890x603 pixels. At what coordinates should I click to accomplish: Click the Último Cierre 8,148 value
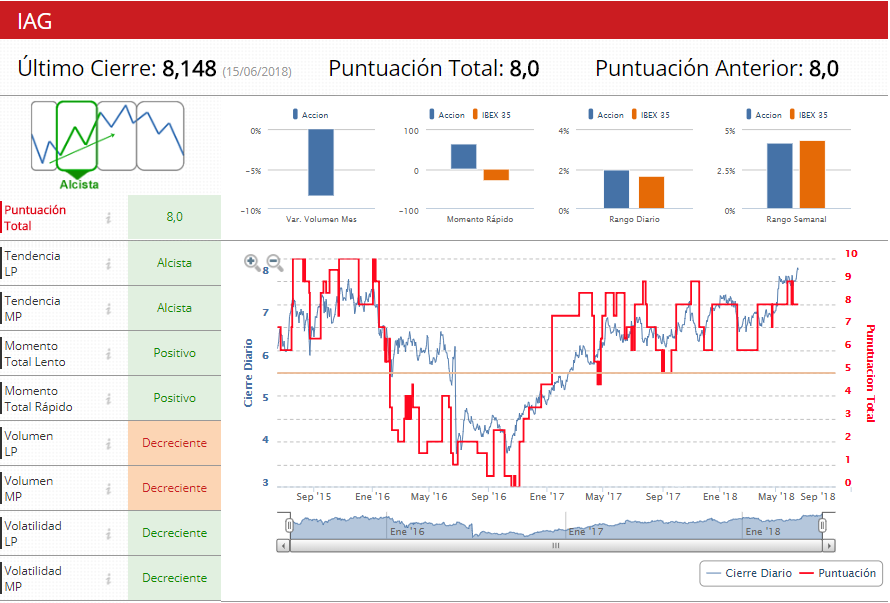pos(190,69)
